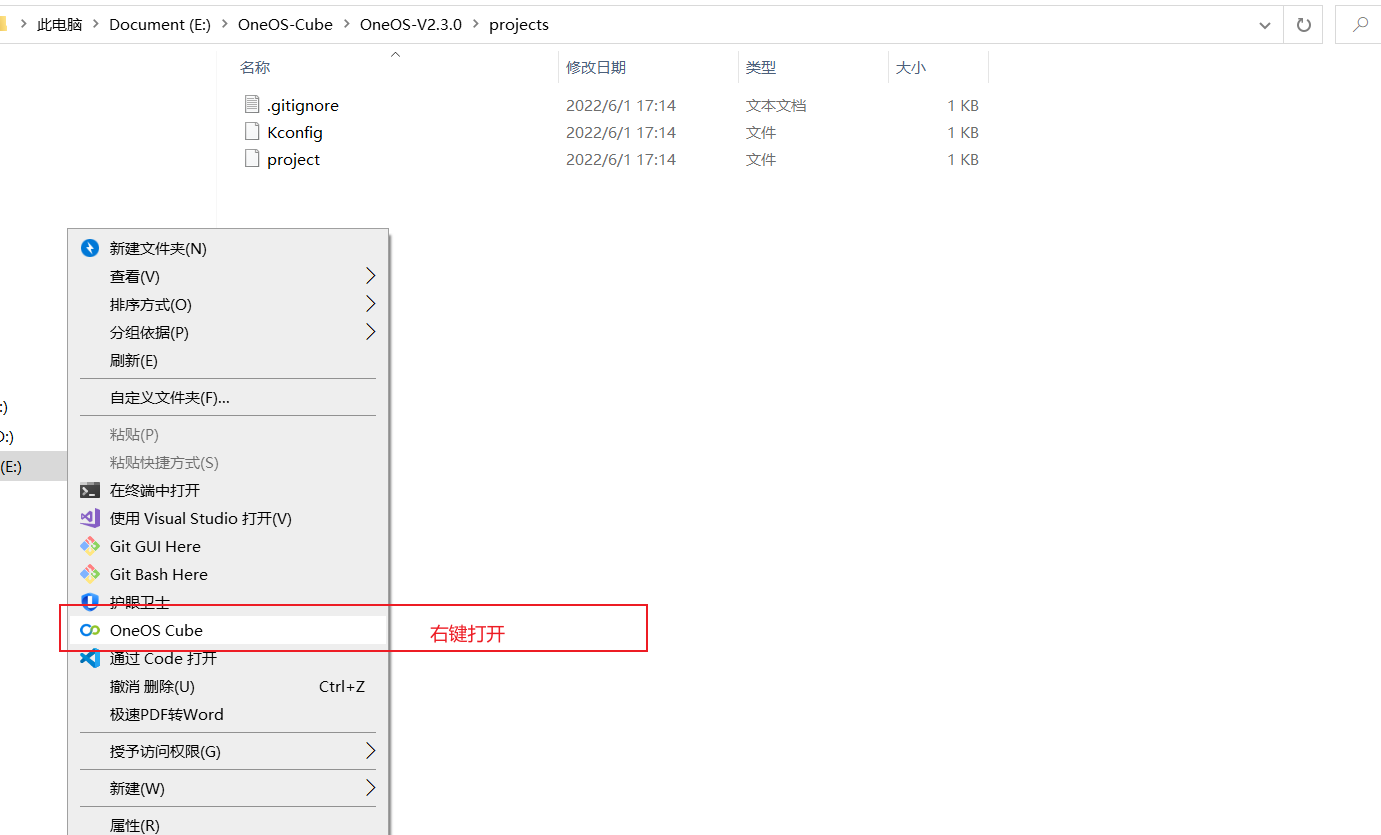Image resolution: width=1381 pixels, height=835 pixels.
Task: Select 撤消 删除(U) menu entry
Action: 228,686
